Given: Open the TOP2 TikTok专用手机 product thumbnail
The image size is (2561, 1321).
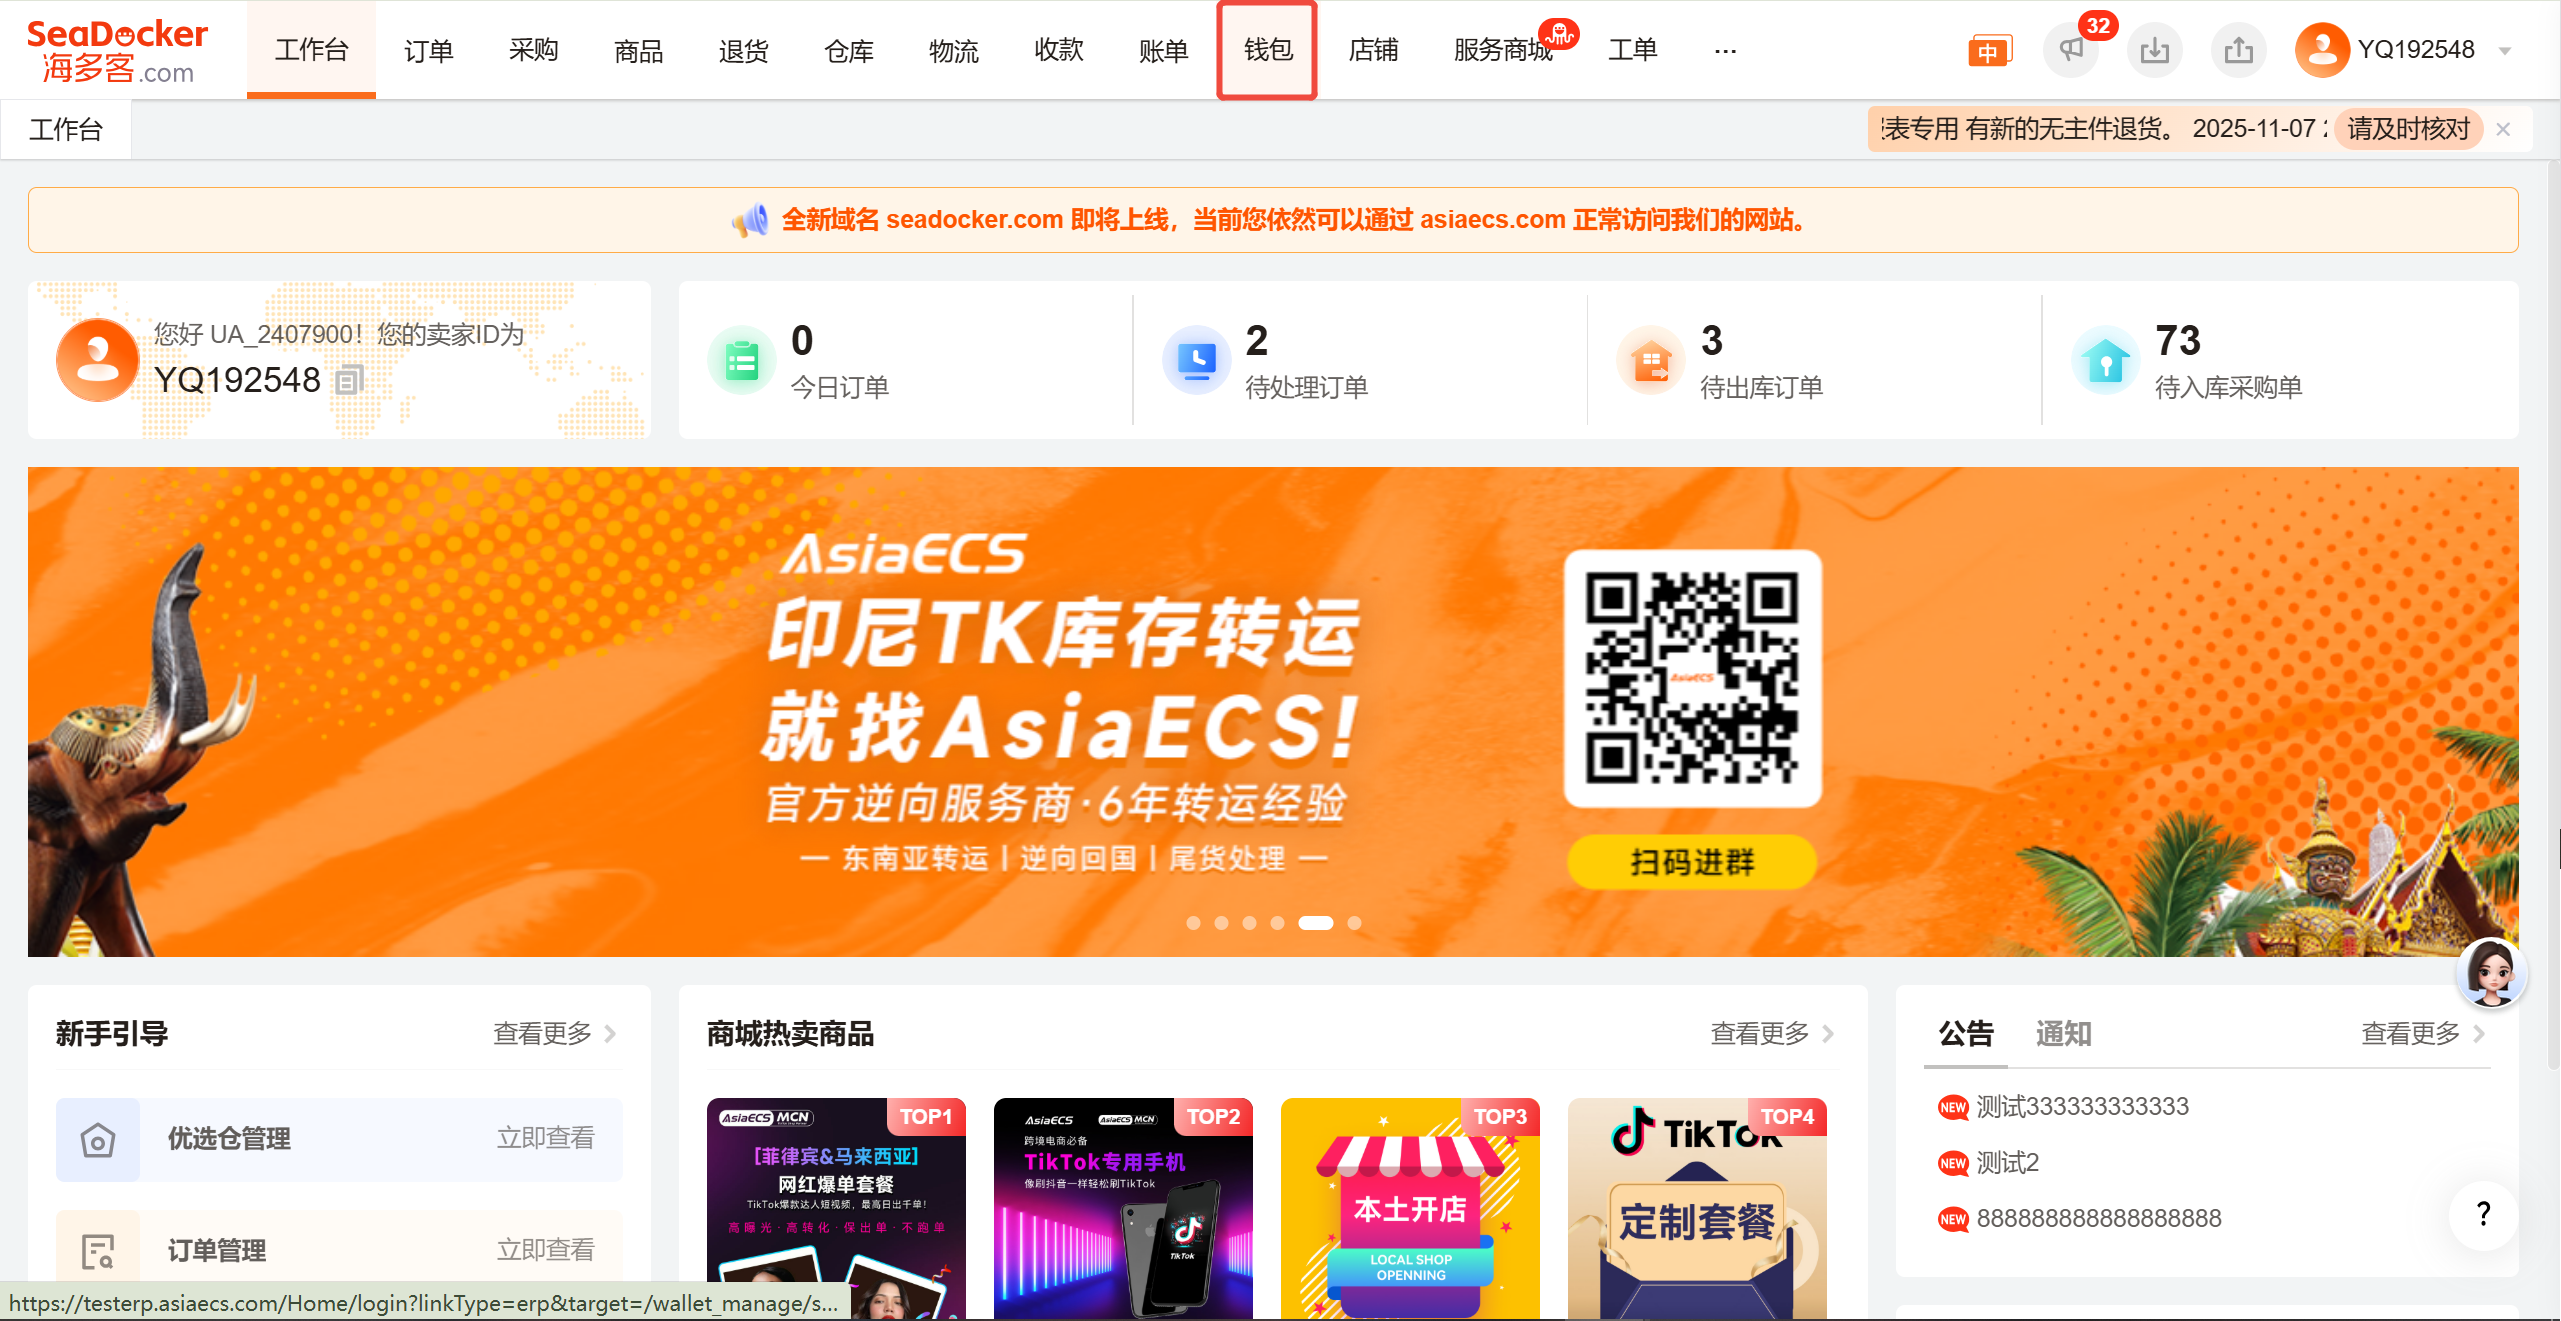Looking at the screenshot, I should [1122, 1208].
